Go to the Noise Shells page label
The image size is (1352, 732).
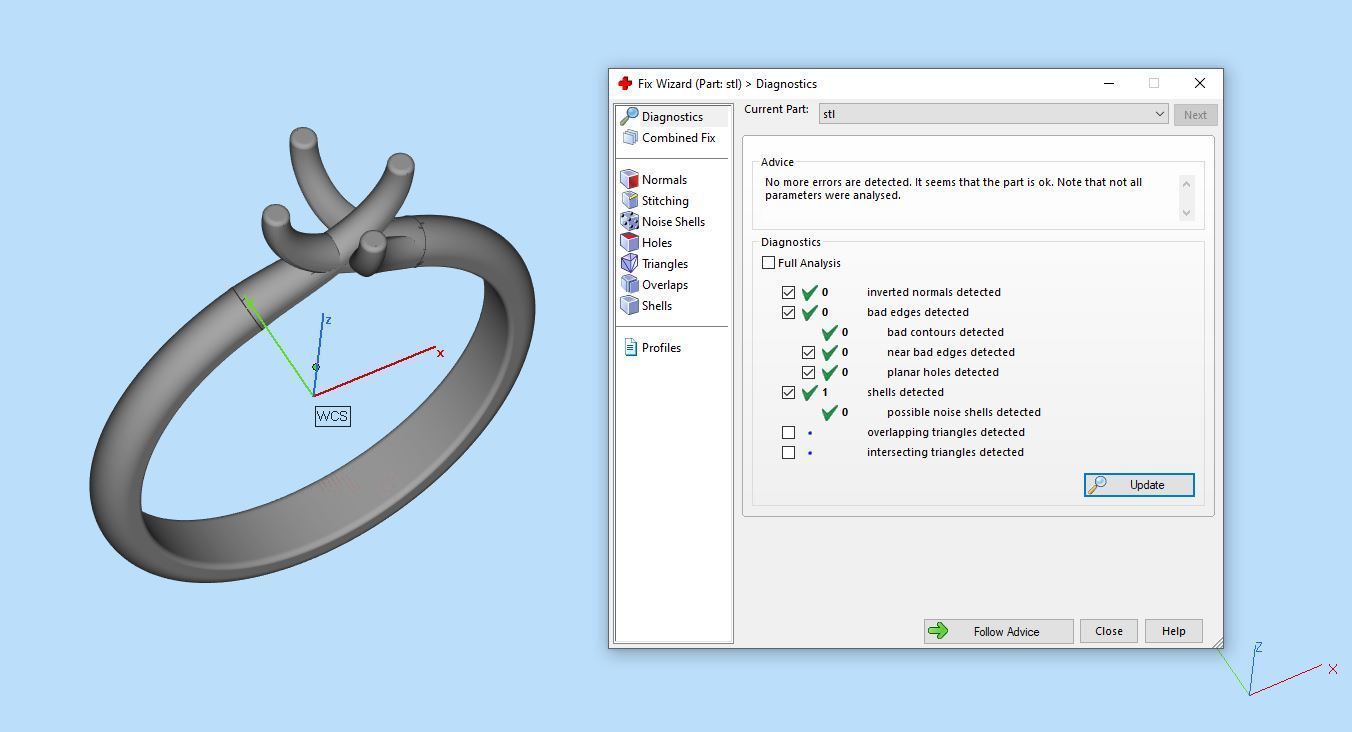click(x=673, y=222)
